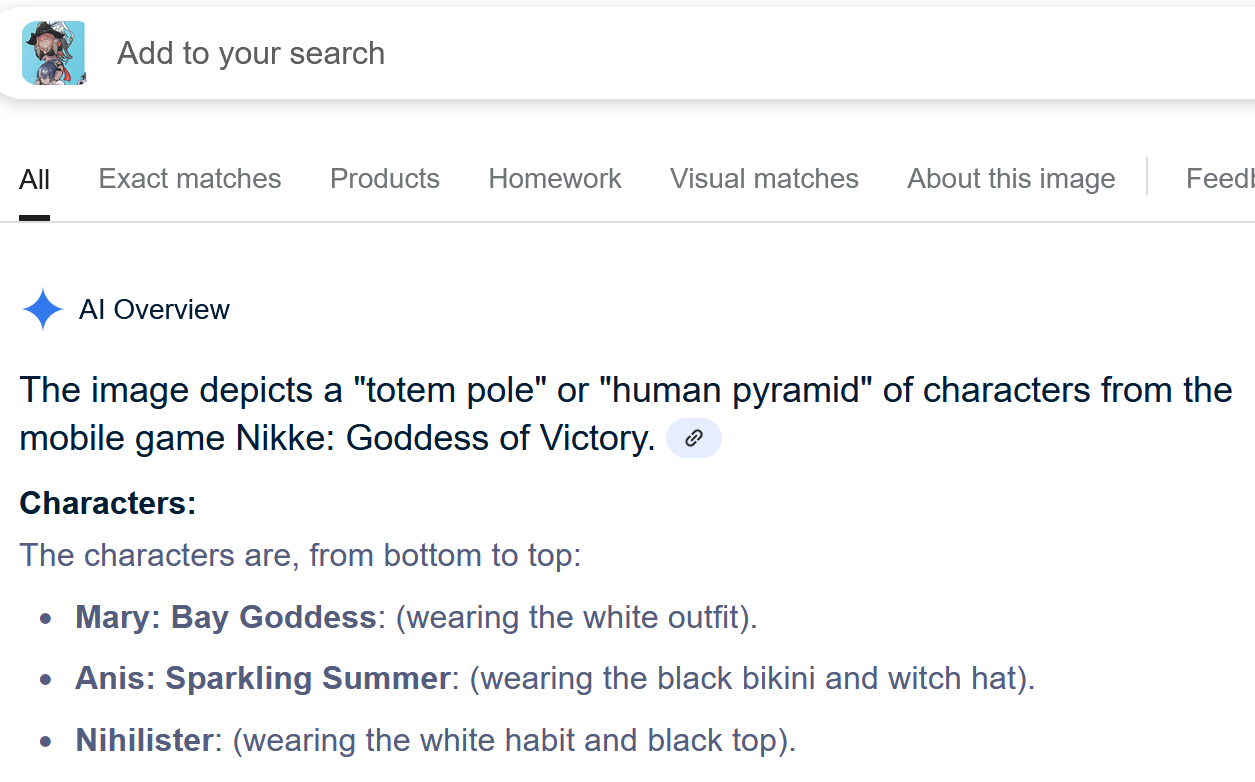Switch to the Exact matches tab
The image size is (1255, 782).
coord(190,179)
